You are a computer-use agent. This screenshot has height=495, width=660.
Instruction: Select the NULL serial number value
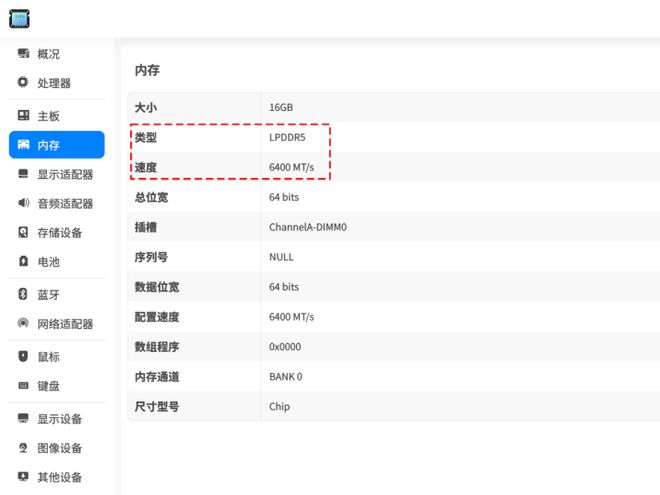pyautogui.click(x=281, y=257)
